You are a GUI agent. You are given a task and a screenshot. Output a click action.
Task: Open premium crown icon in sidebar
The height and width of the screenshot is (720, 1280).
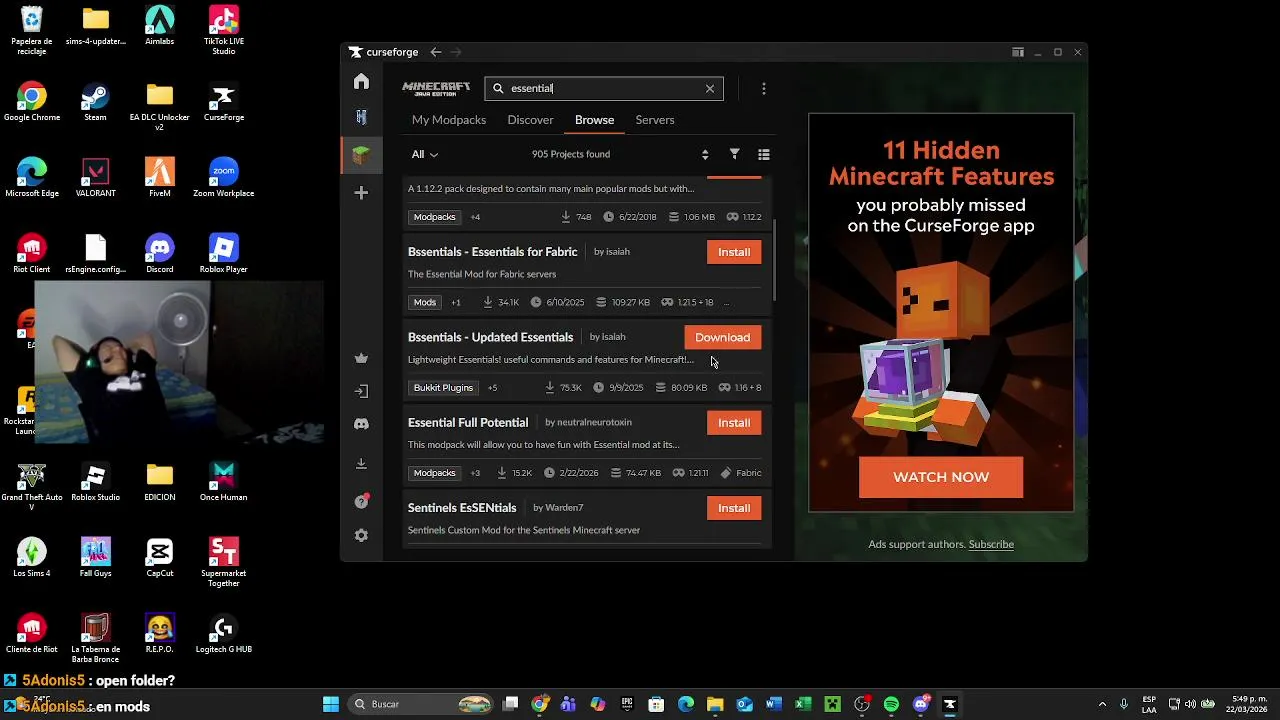(361, 359)
